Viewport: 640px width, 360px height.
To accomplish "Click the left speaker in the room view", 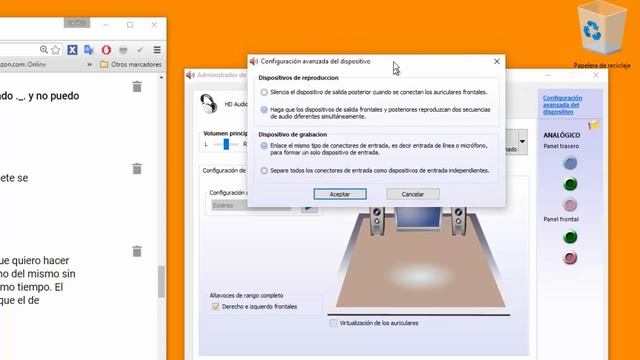I will coord(377,221).
